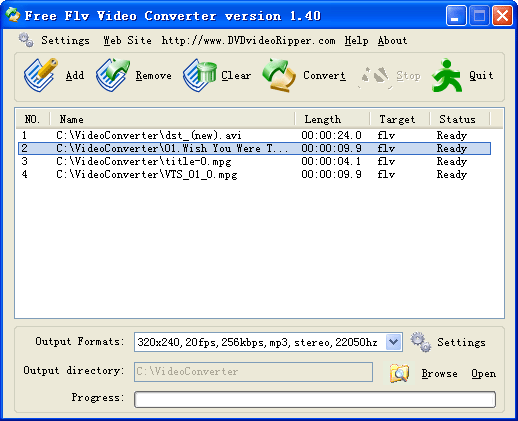Viewport: 518px width, 421px height.
Task: Click the Add button label
Action: (x=75, y=75)
